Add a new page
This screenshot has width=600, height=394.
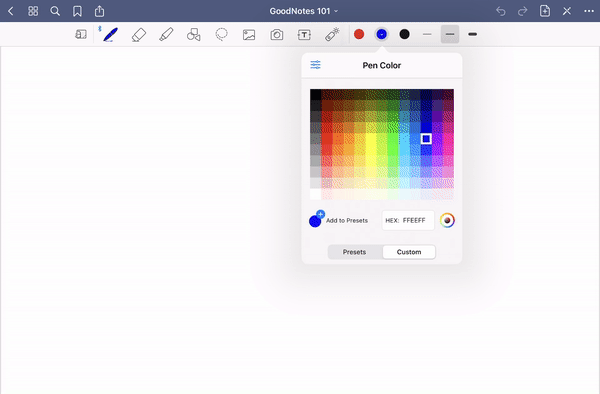point(545,11)
